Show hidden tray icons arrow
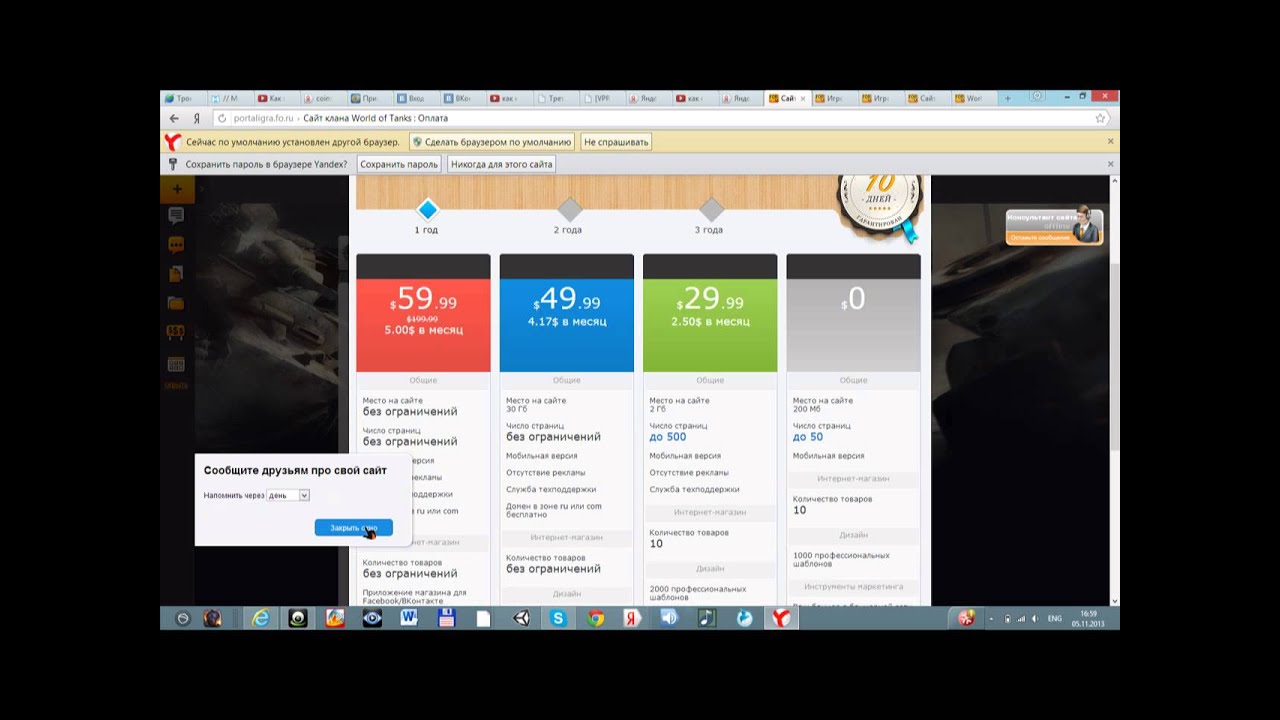 [991, 619]
